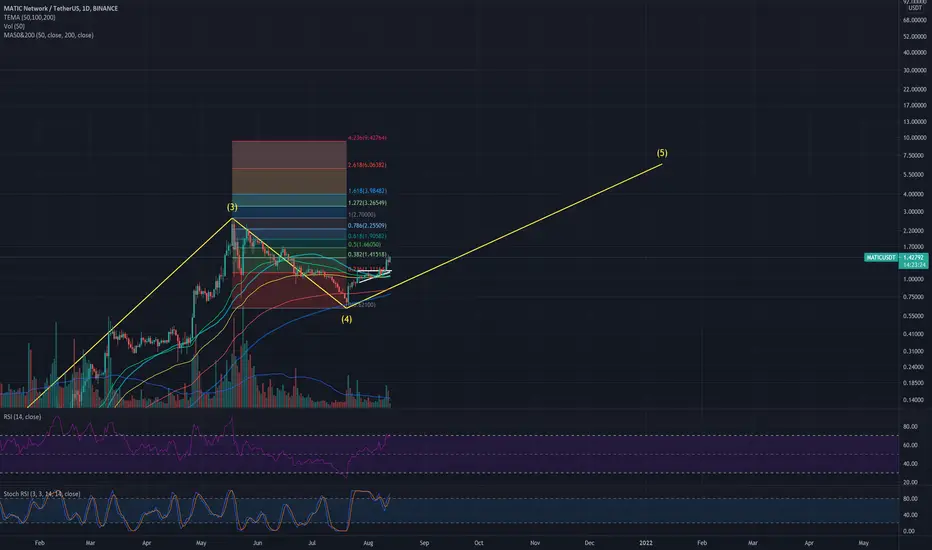Select the RSI (14, close) pane label

[x=22, y=417]
